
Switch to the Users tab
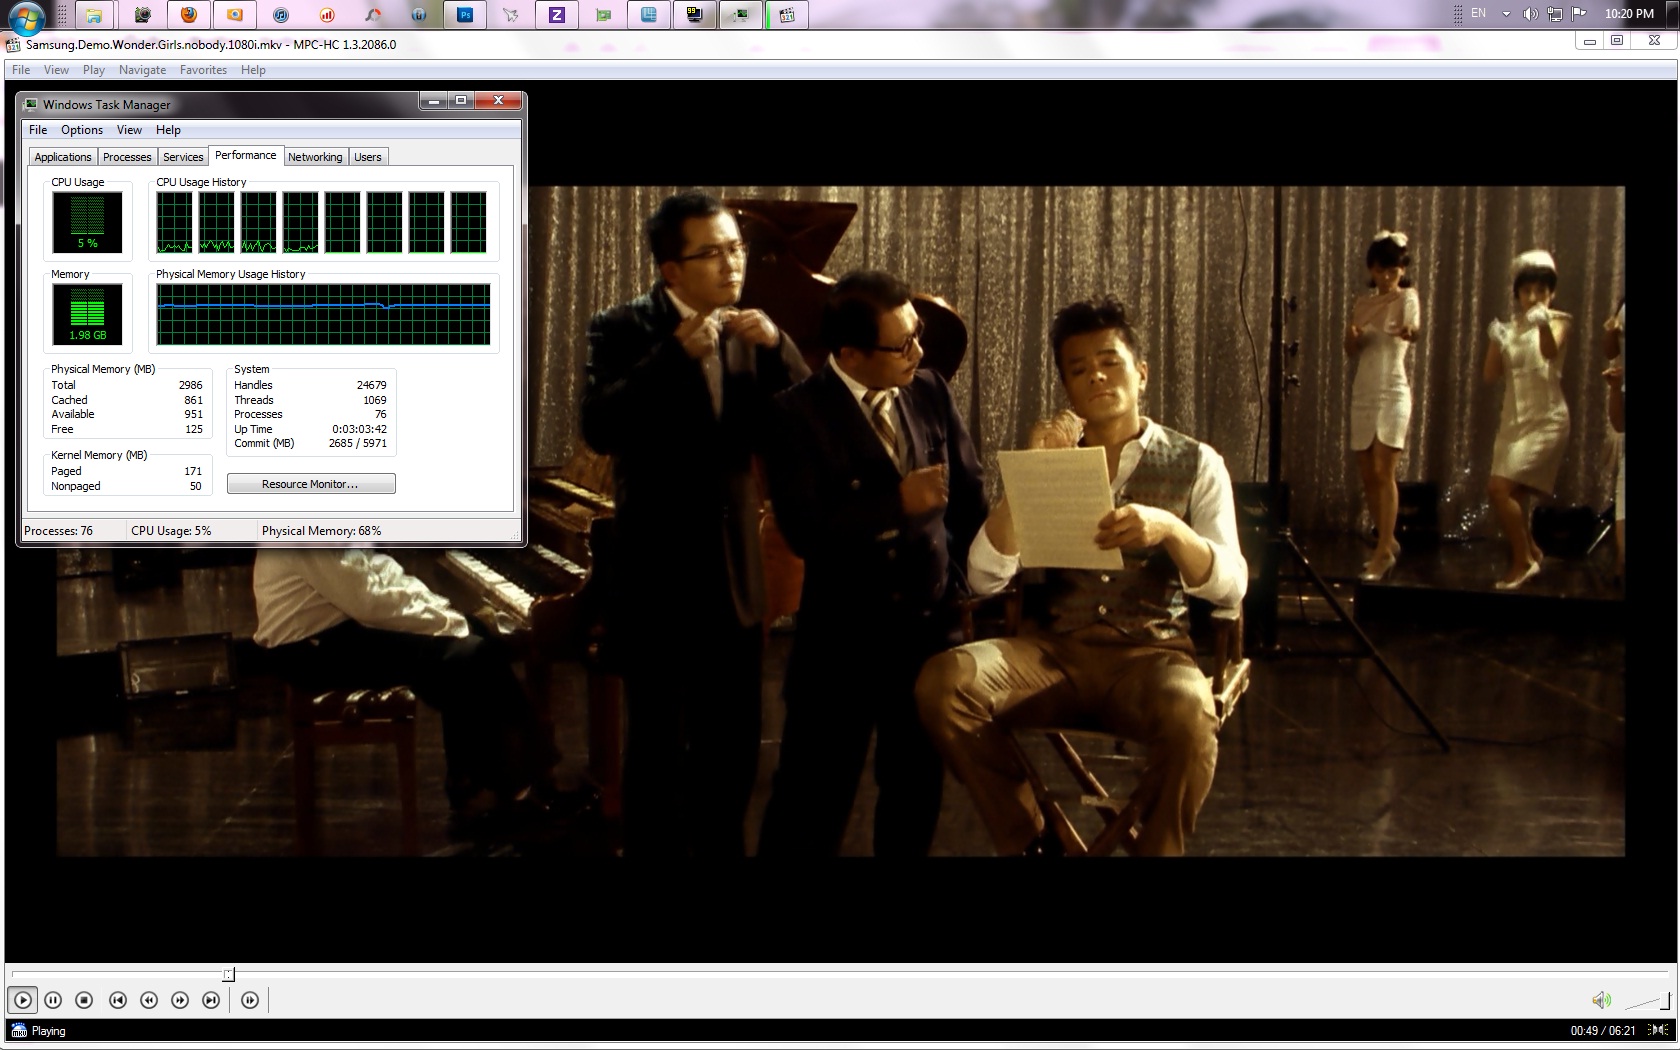coord(368,157)
